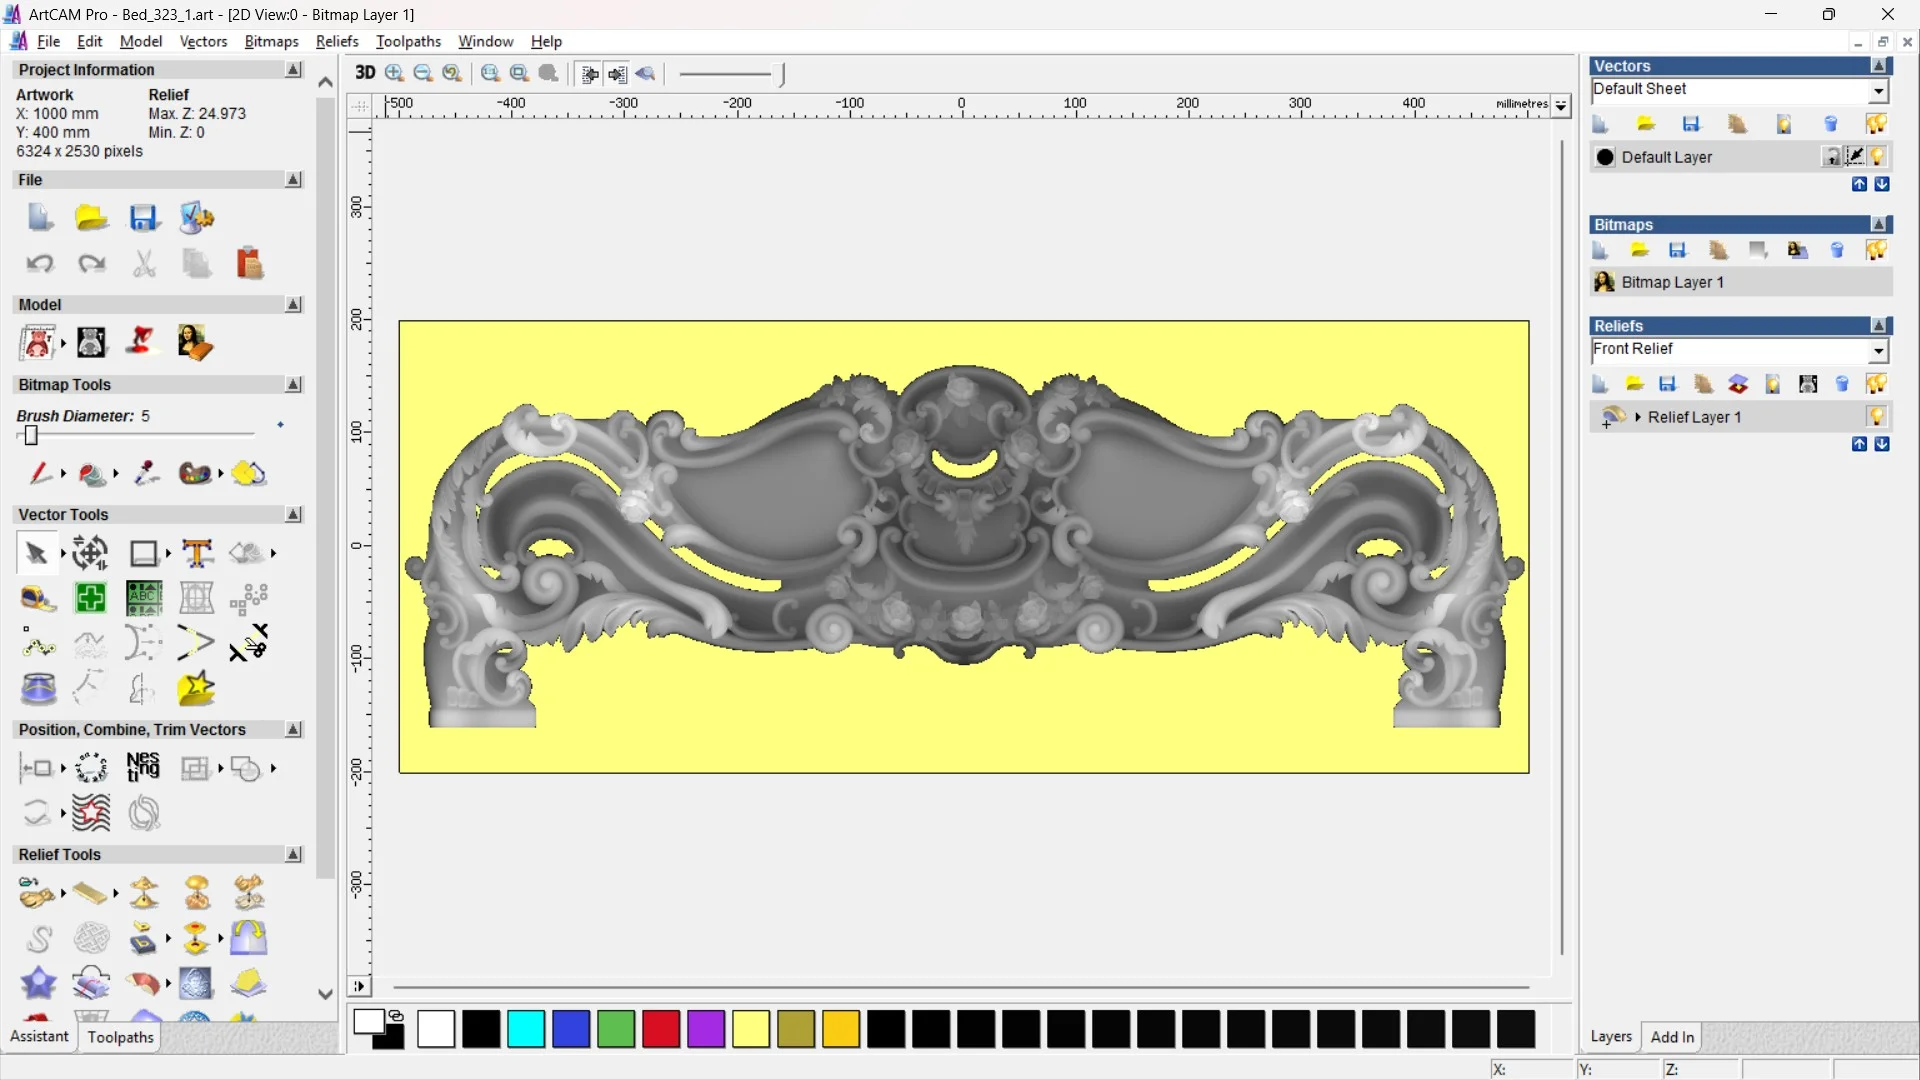Click the Zoom In icon in the toolbar
The image size is (1920, 1080).
point(394,73)
